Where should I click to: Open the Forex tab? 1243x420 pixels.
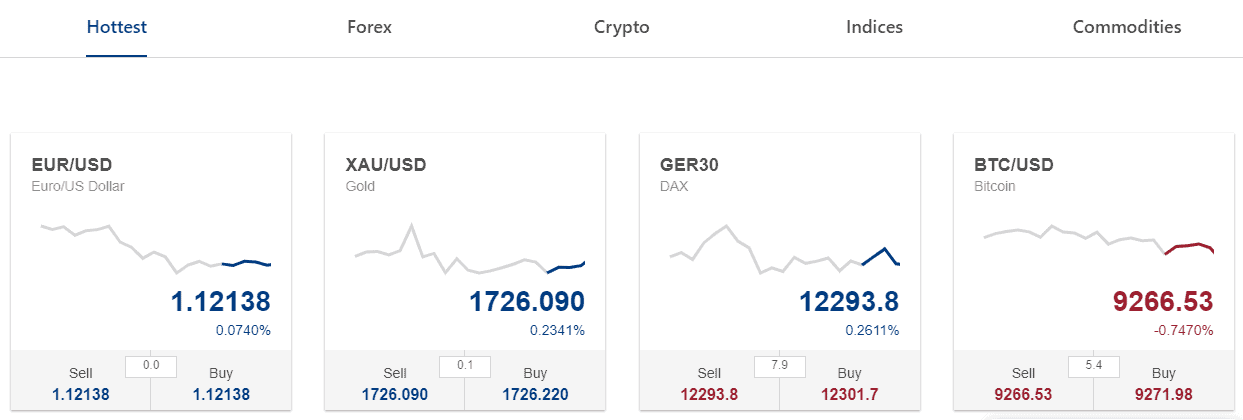tap(369, 27)
